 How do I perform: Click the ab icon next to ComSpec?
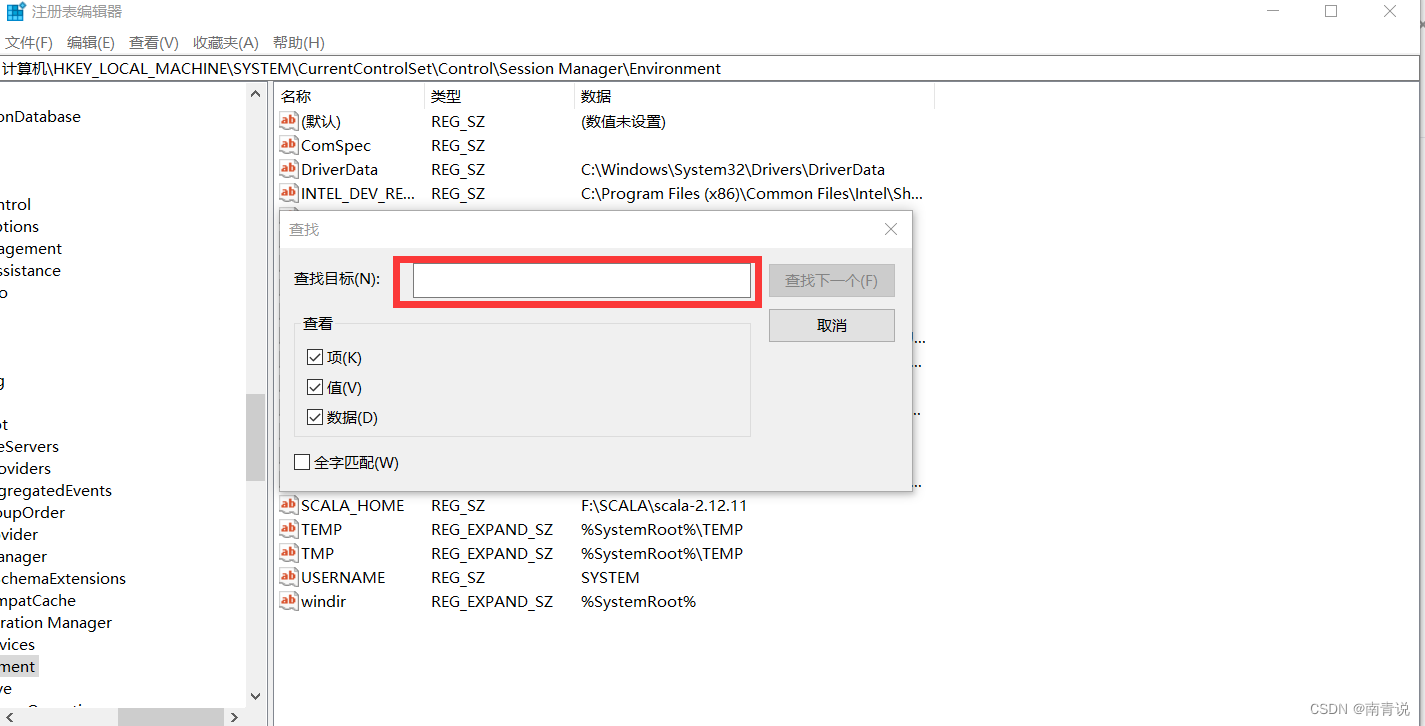pyautogui.click(x=289, y=145)
